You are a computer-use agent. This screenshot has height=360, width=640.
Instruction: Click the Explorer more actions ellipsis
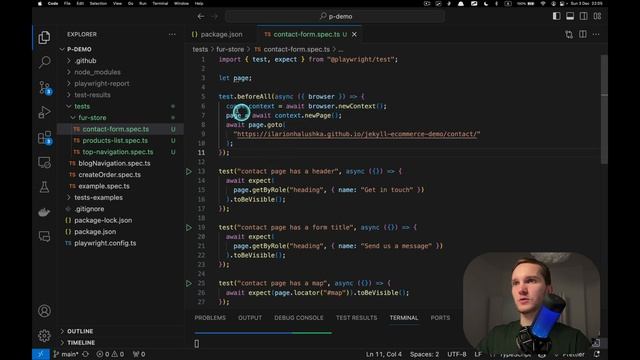[x=172, y=34]
